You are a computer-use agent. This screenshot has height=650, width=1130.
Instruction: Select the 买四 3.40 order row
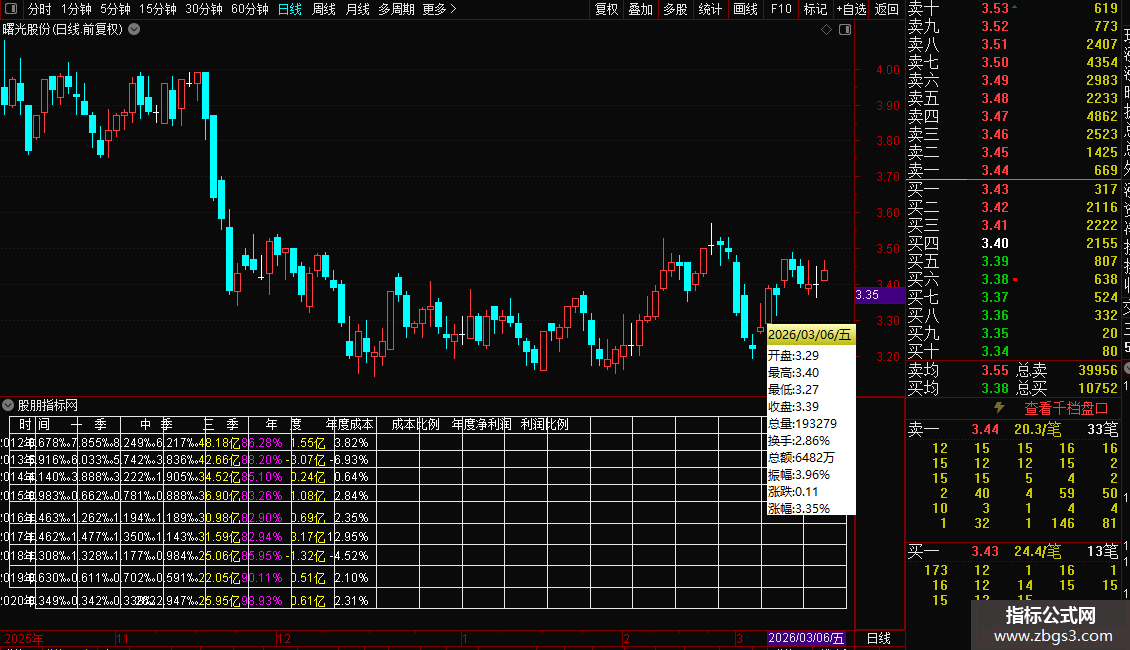click(1013, 244)
